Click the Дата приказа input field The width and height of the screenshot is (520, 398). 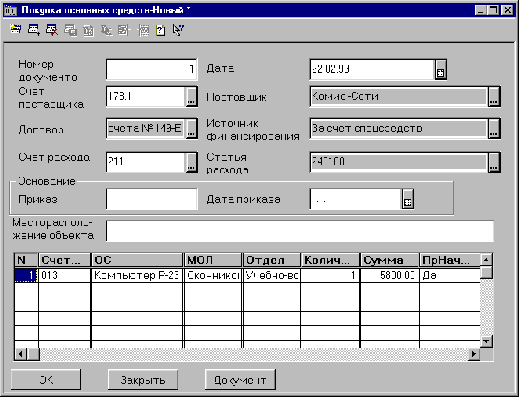(x=356, y=199)
